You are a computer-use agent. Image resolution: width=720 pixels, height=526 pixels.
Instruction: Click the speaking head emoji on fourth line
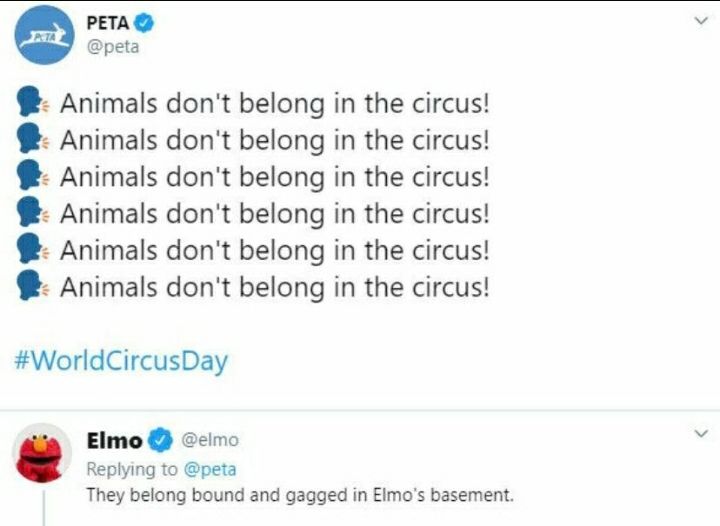click(34, 214)
